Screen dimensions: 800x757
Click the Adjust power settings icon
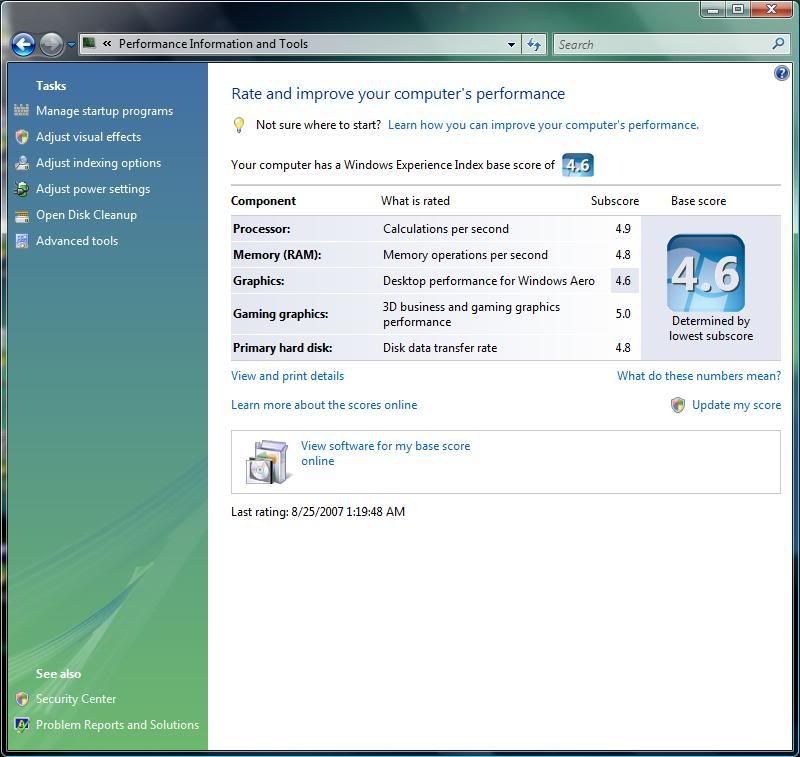[22, 189]
